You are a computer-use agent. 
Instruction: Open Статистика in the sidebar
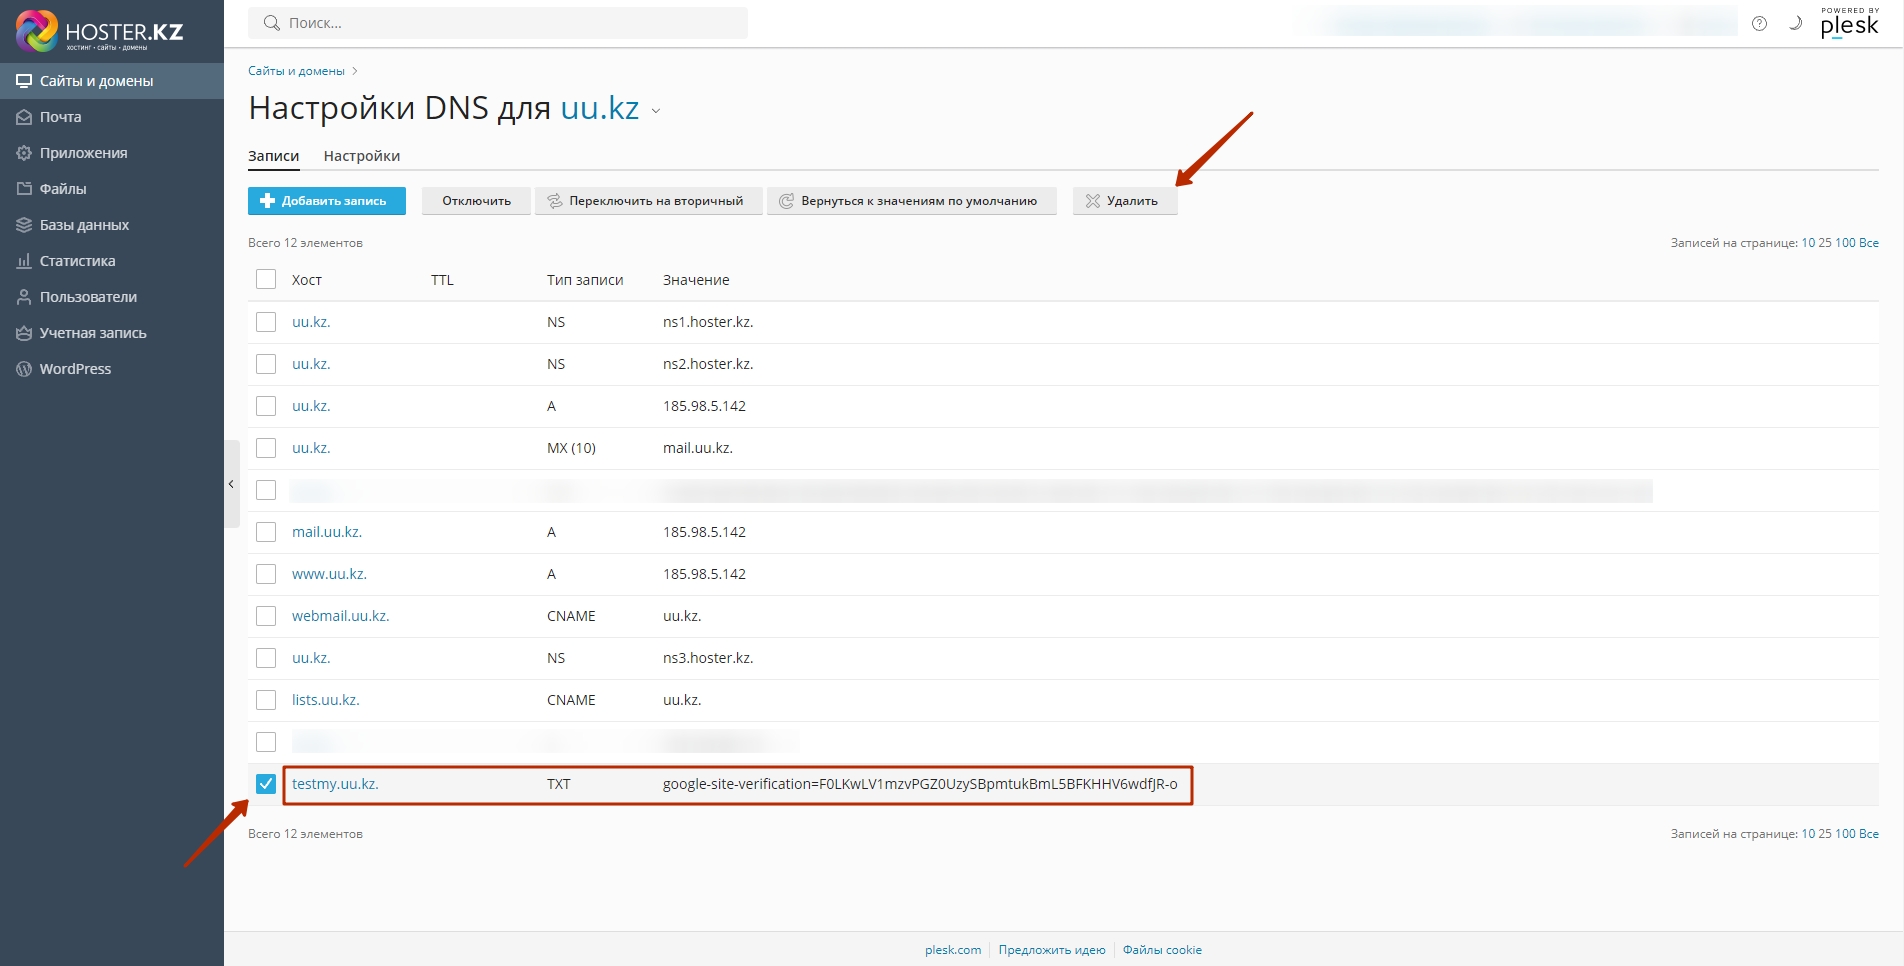pyautogui.click(x=77, y=261)
